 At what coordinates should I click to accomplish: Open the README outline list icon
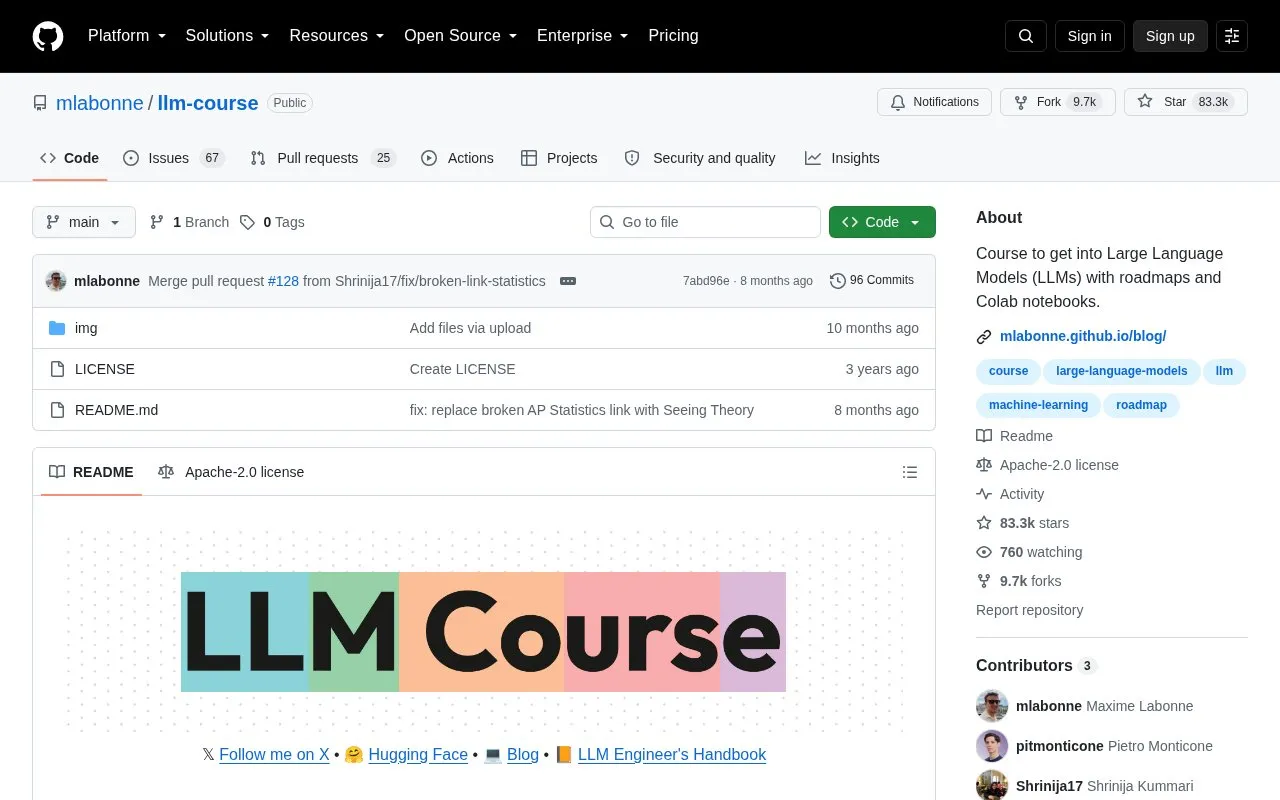(910, 472)
